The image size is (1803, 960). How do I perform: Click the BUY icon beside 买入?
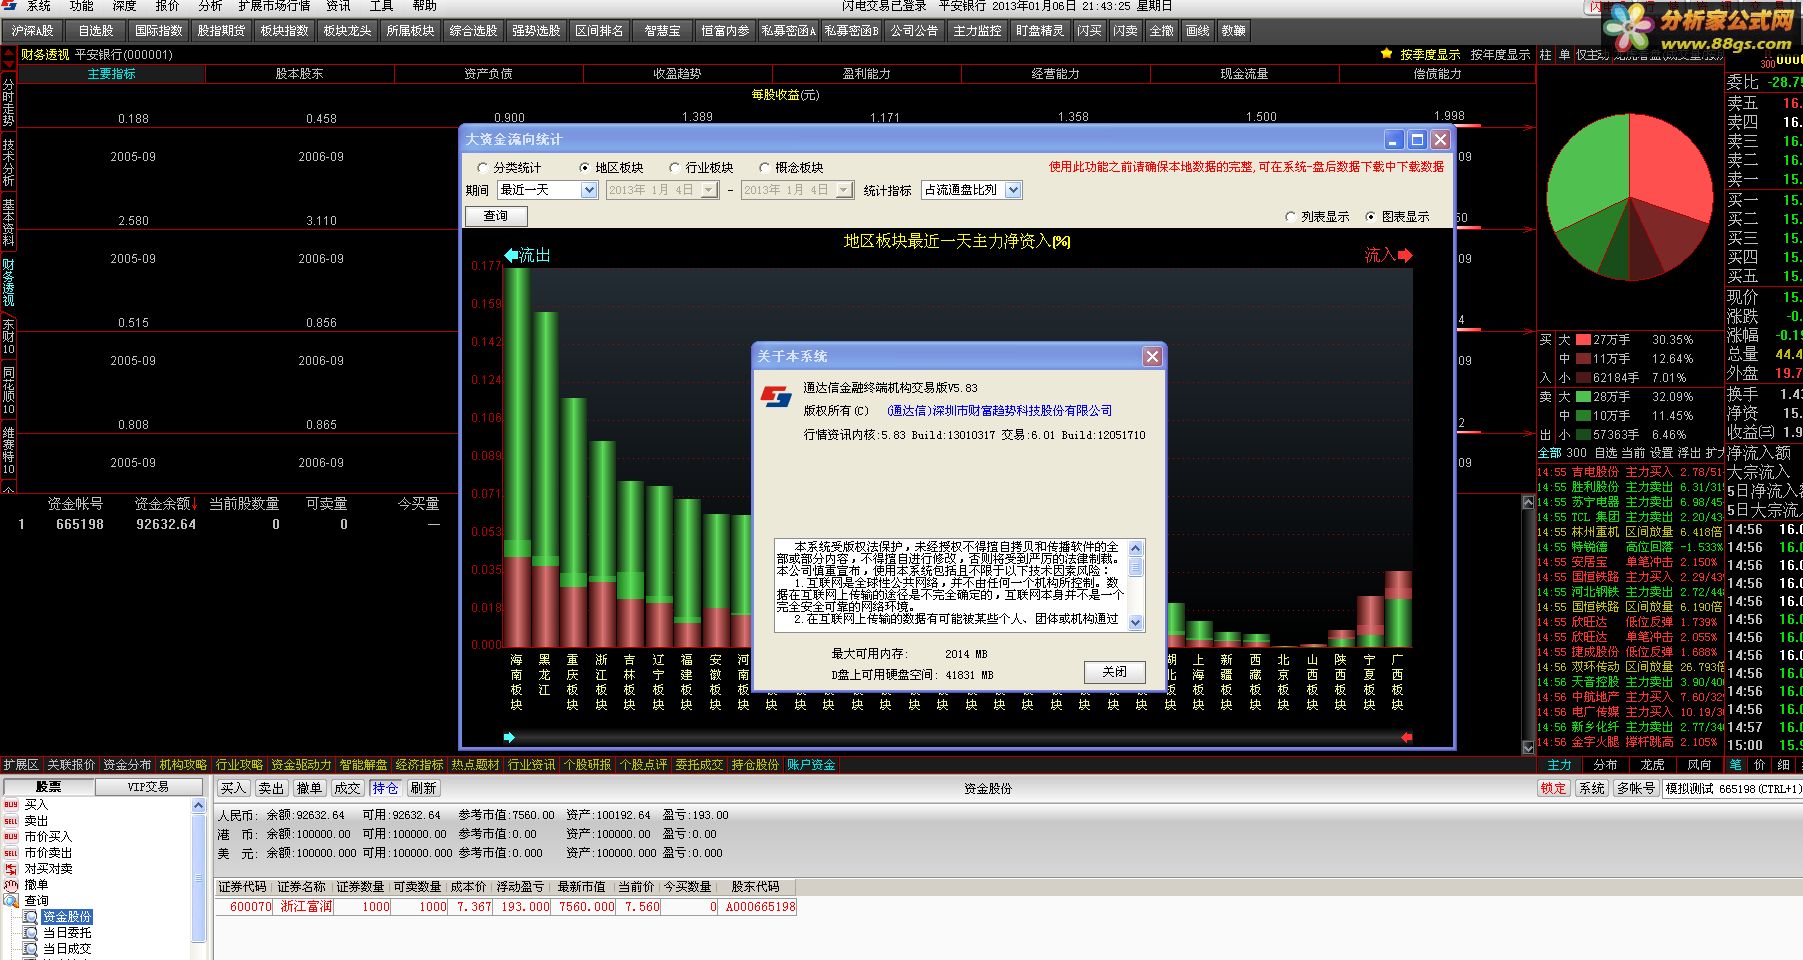11,804
